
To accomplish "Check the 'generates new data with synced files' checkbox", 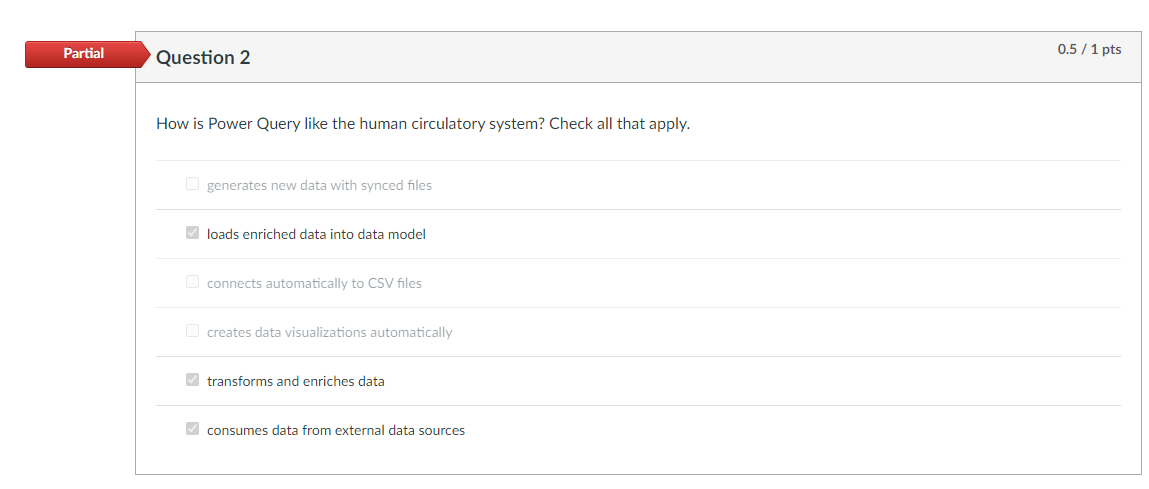I will click(x=192, y=184).
